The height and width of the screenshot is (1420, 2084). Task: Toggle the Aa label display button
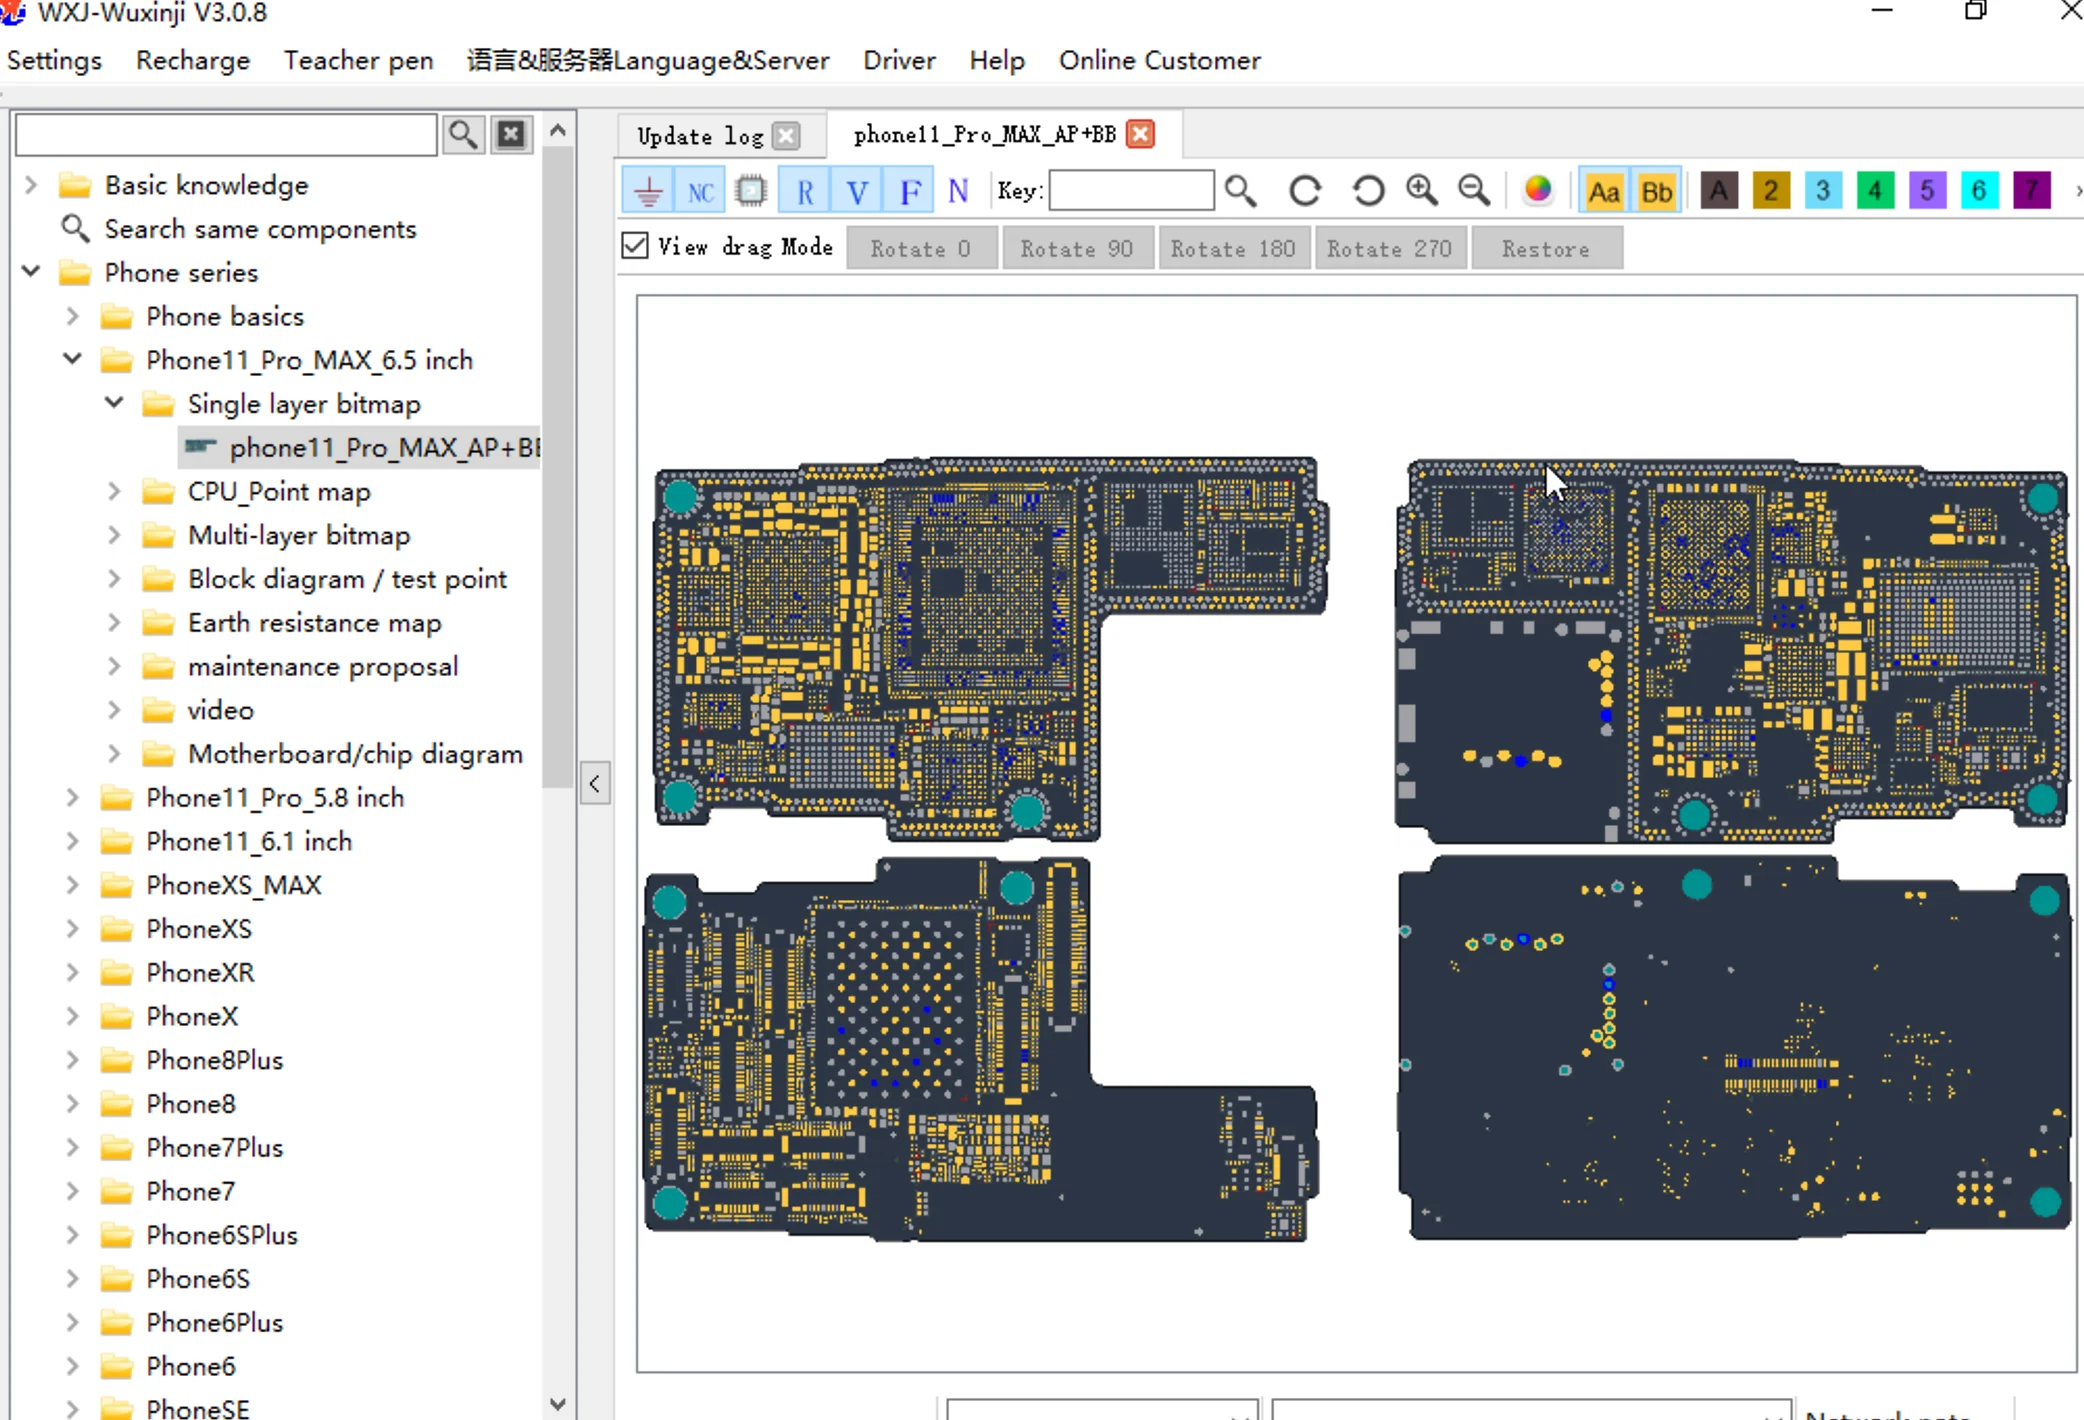(x=1604, y=190)
